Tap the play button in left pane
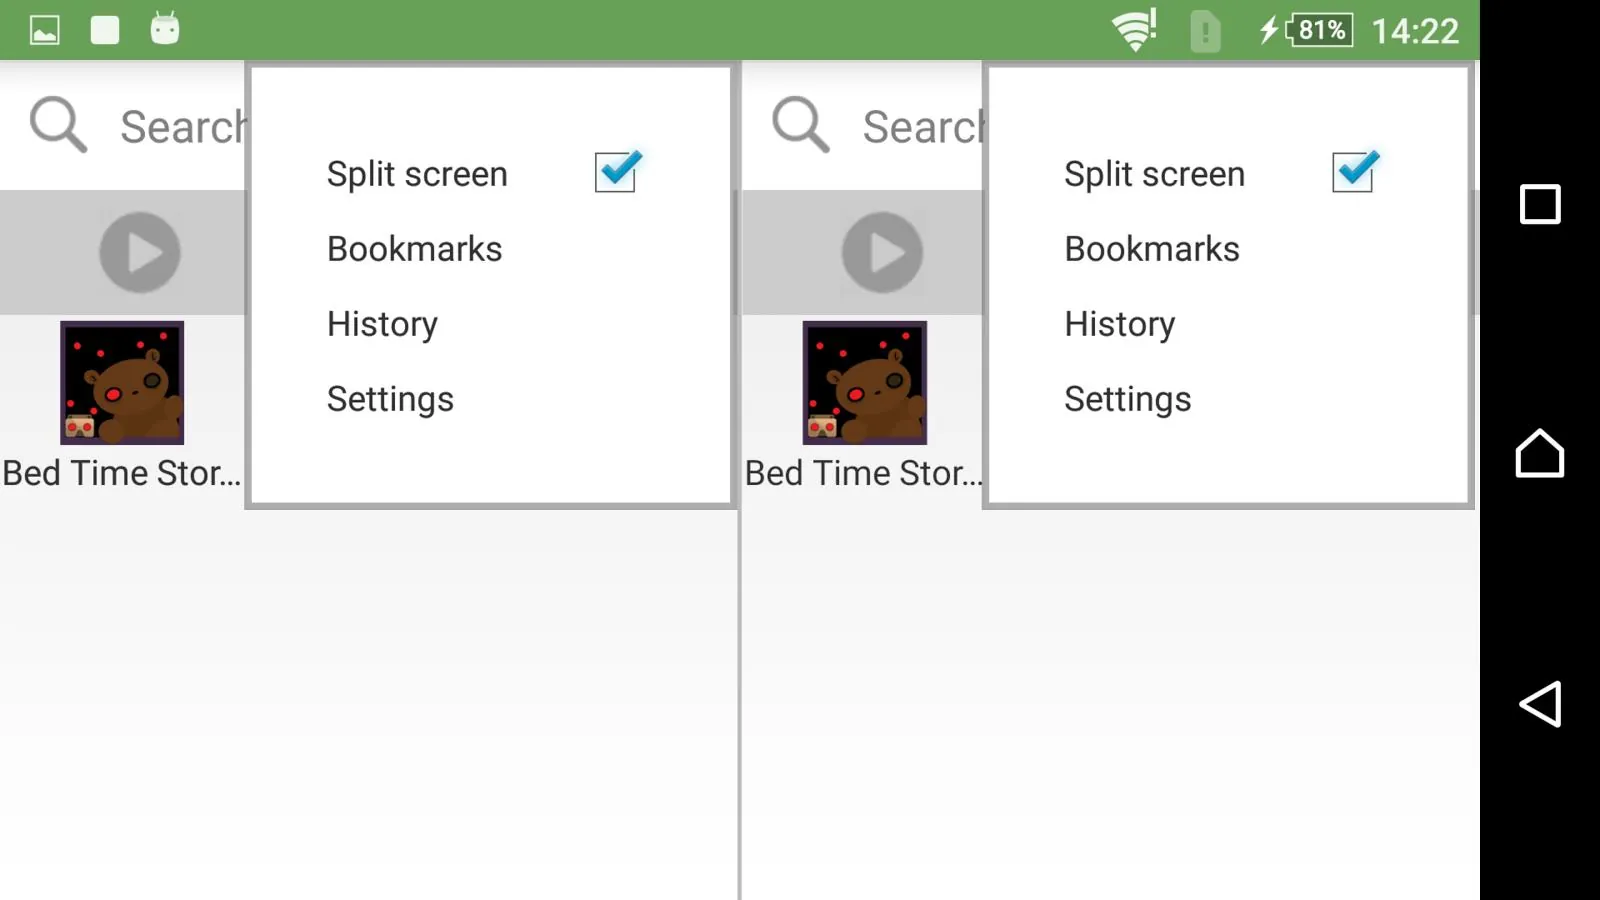The height and width of the screenshot is (900, 1600). (x=140, y=252)
